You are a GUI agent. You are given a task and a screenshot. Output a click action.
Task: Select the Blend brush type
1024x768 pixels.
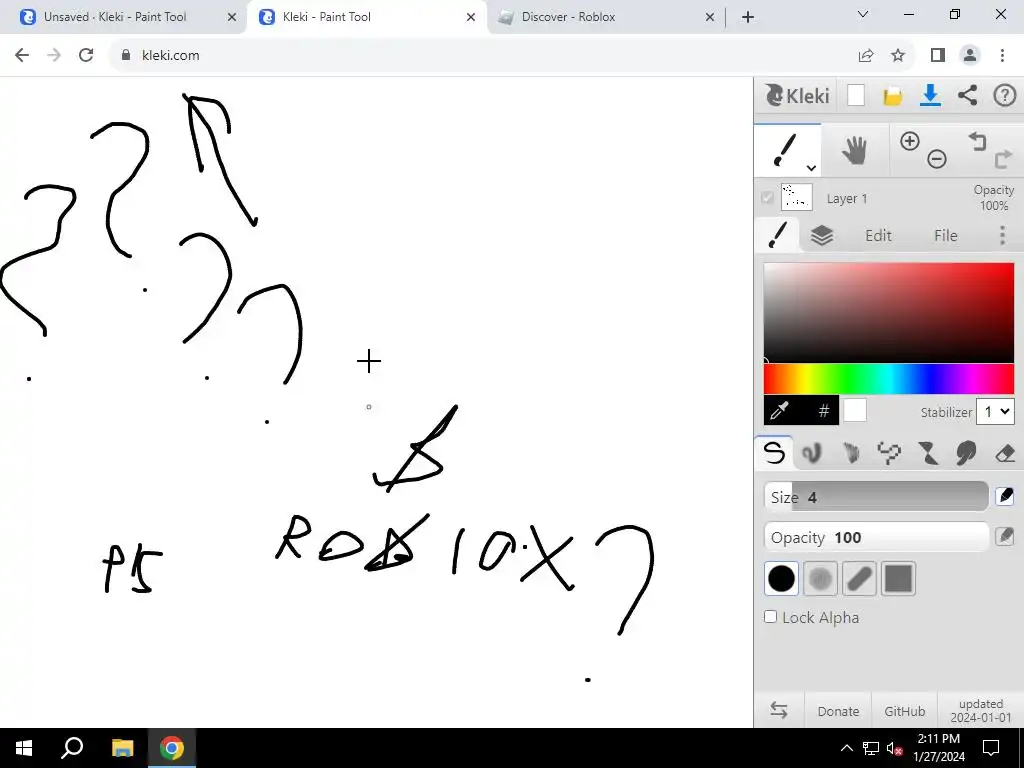[x=812, y=453]
